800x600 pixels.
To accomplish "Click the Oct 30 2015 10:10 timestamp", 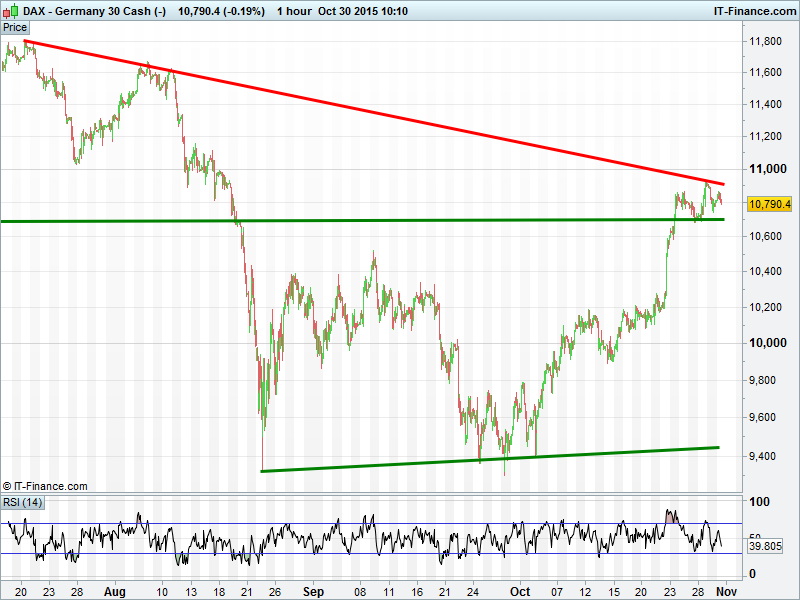I will pos(363,11).
